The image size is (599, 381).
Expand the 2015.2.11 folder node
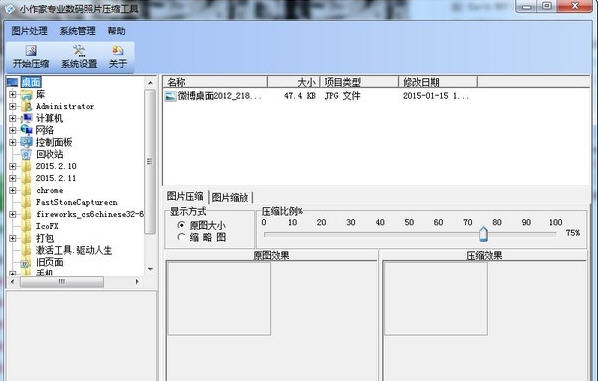pyautogui.click(x=13, y=178)
